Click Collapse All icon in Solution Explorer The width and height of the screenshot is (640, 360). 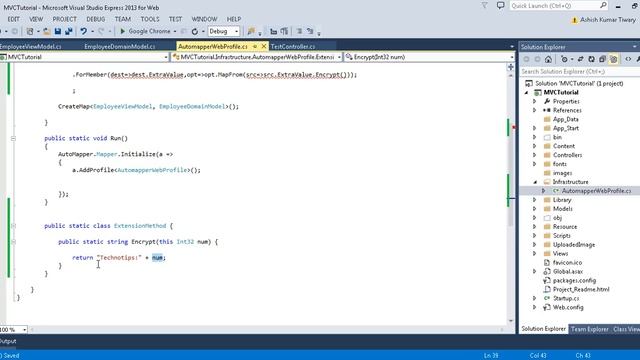click(x=602, y=60)
